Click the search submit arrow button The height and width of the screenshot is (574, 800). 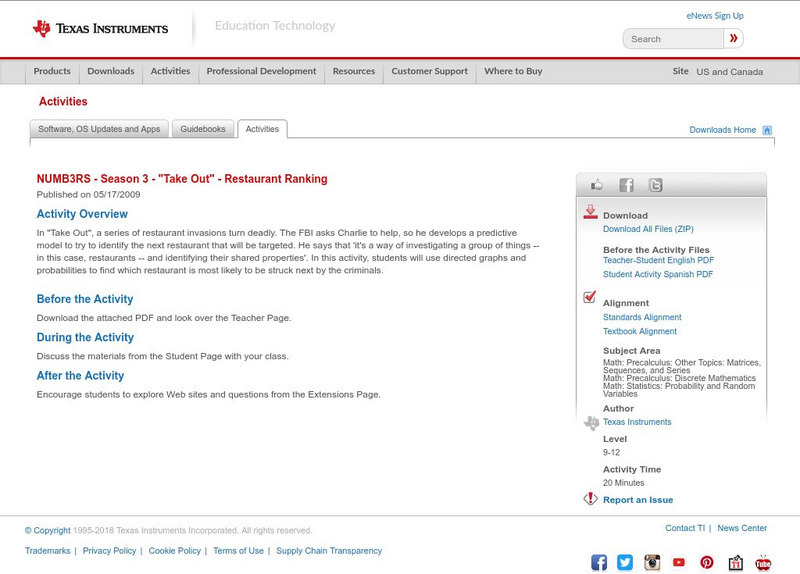click(734, 38)
